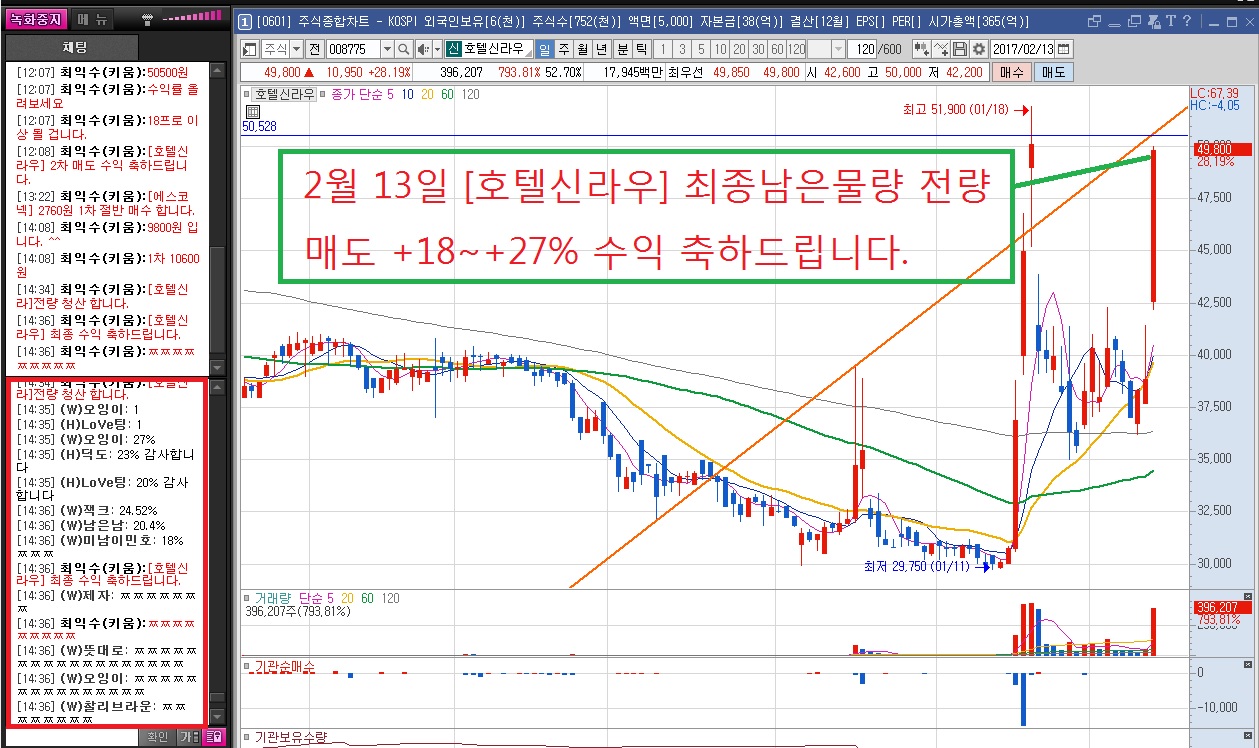This screenshot has height=748, width=1259.
Task: Select the 채팅 chat tab
Action: [75, 47]
